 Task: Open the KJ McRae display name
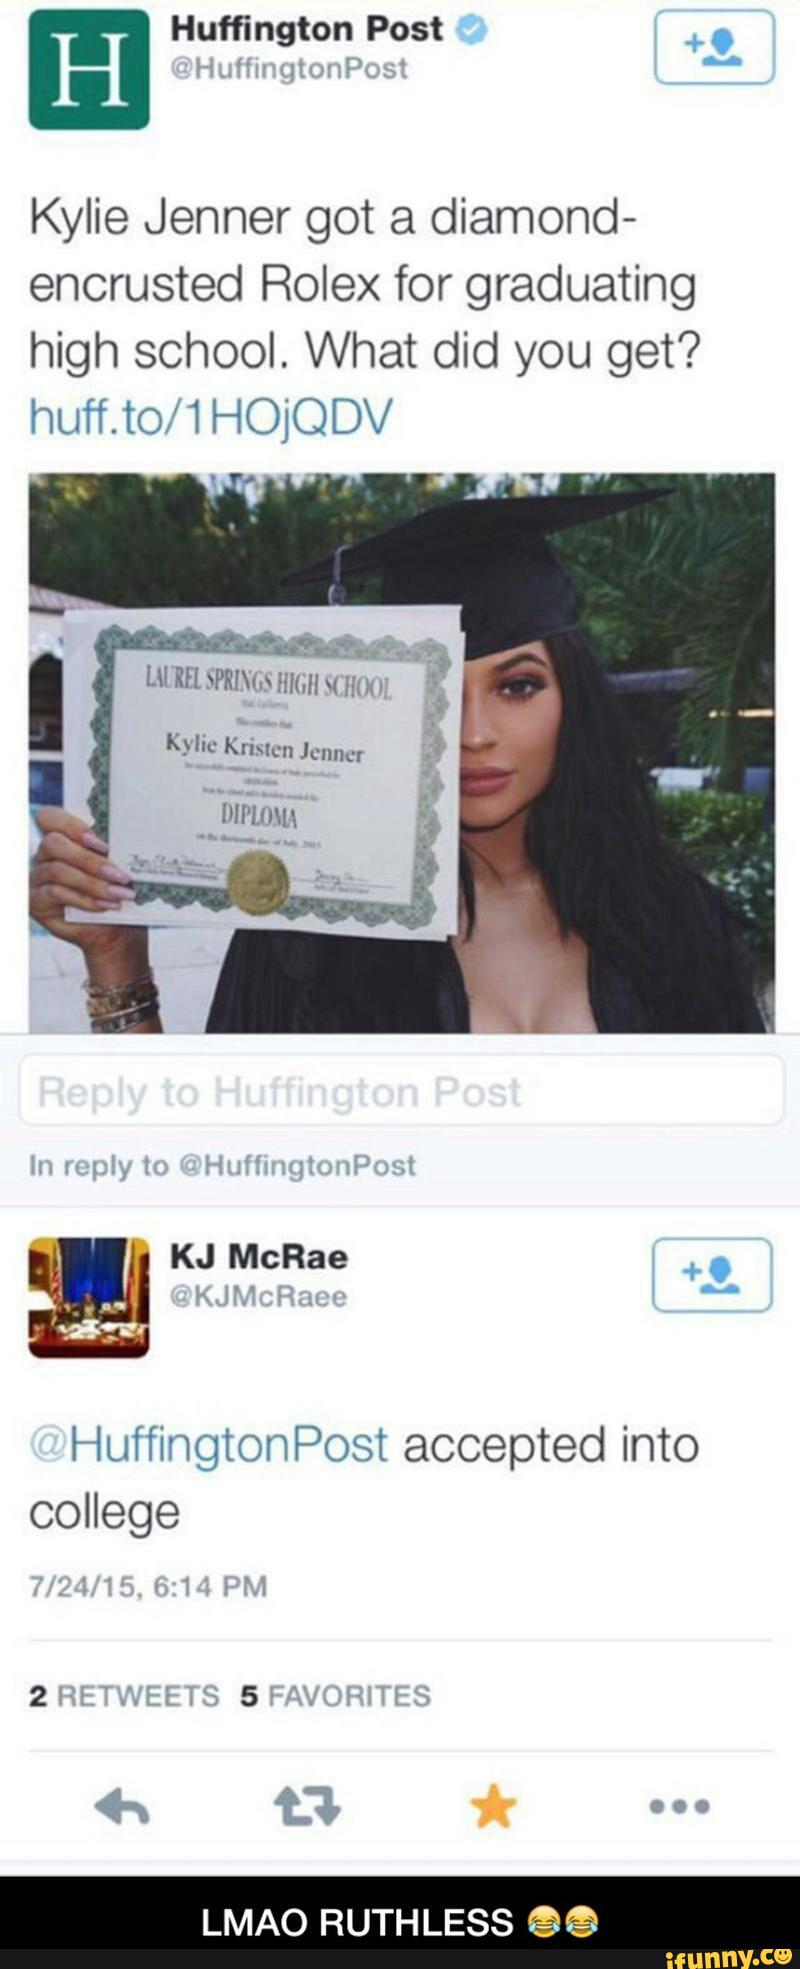click(259, 1256)
